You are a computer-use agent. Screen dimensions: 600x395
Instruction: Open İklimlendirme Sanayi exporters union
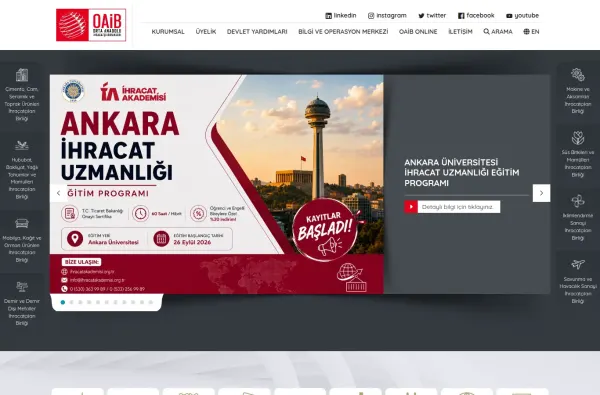[x=578, y=218]
